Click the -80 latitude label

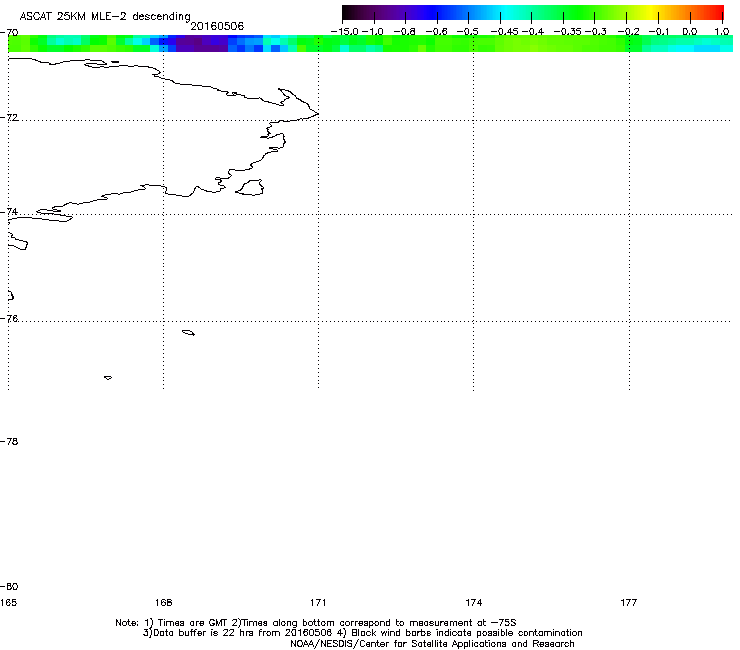(x=9, y=586)
